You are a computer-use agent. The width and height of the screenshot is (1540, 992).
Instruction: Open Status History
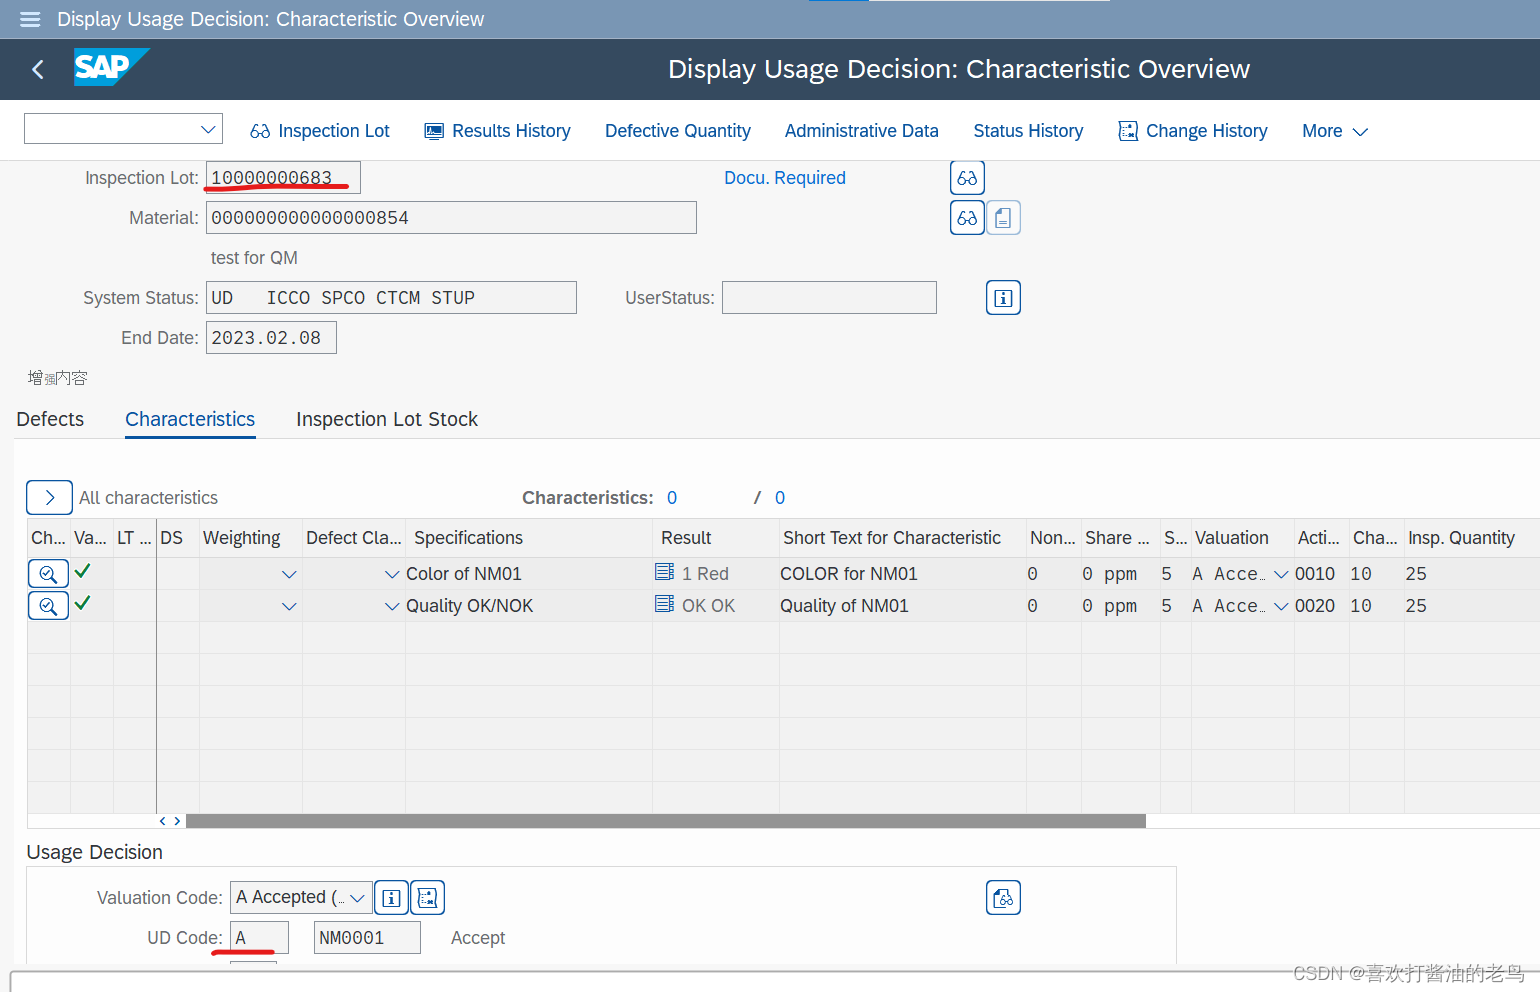(x=1028, y=130)
